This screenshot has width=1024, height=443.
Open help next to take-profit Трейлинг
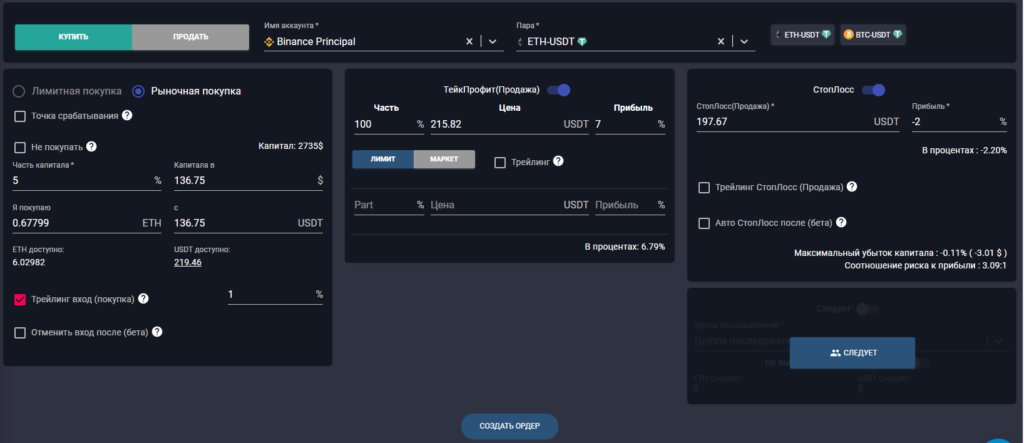558,161
